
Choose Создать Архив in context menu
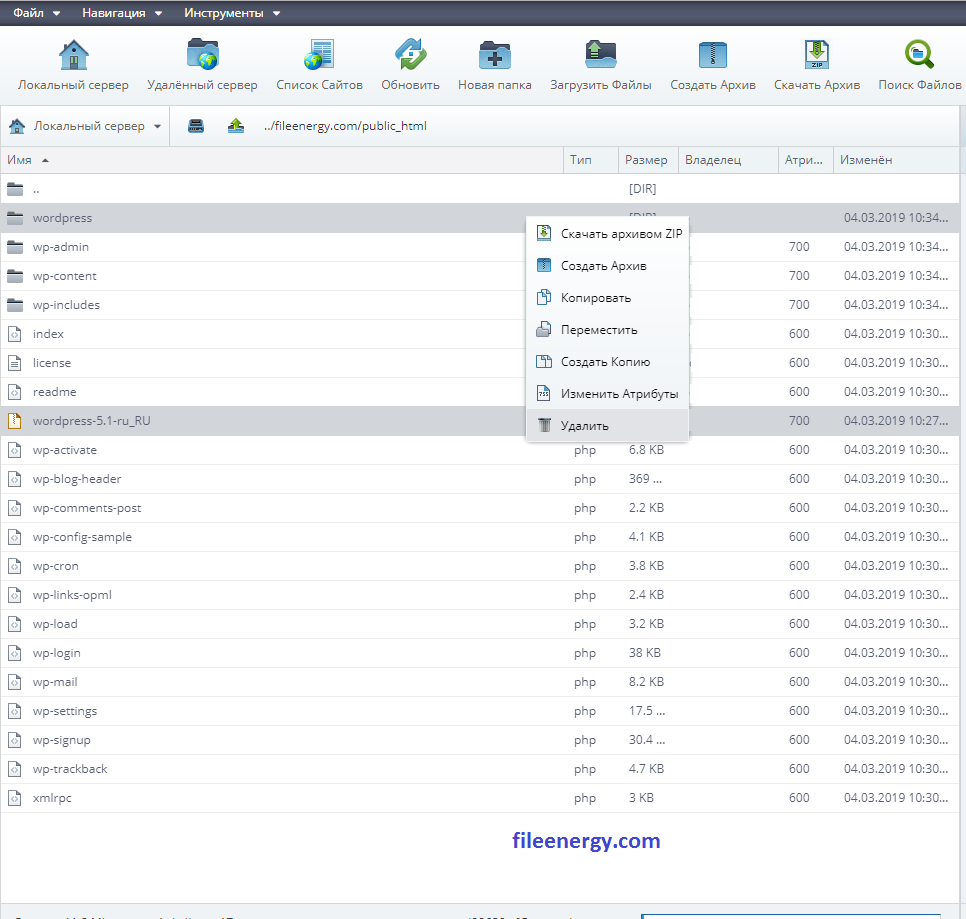click(x=604, y=265)
